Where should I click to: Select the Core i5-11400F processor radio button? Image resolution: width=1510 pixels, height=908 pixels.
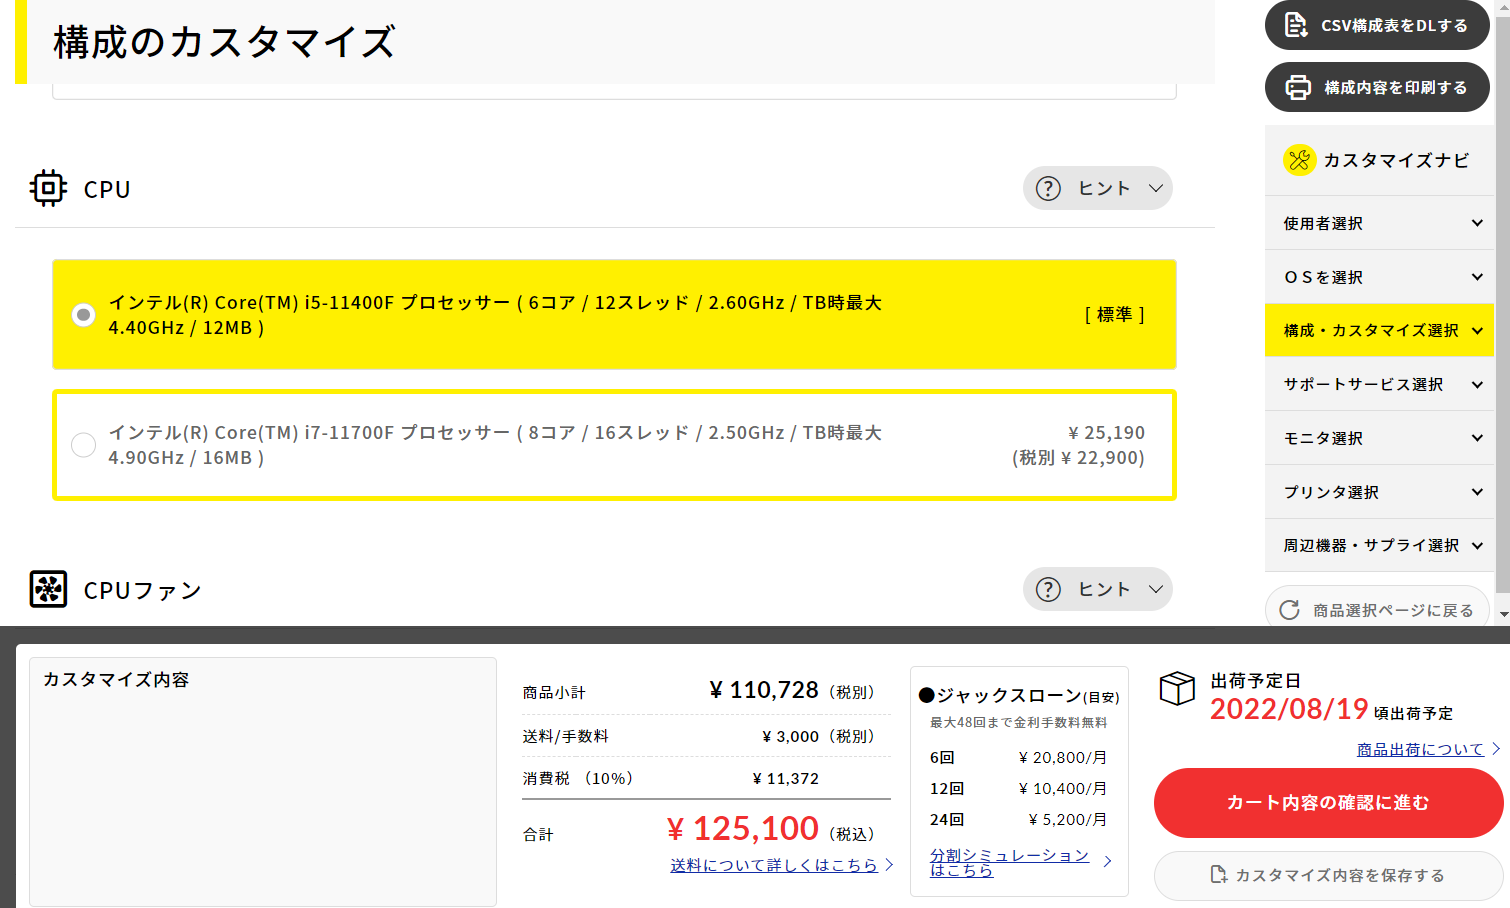84,315
